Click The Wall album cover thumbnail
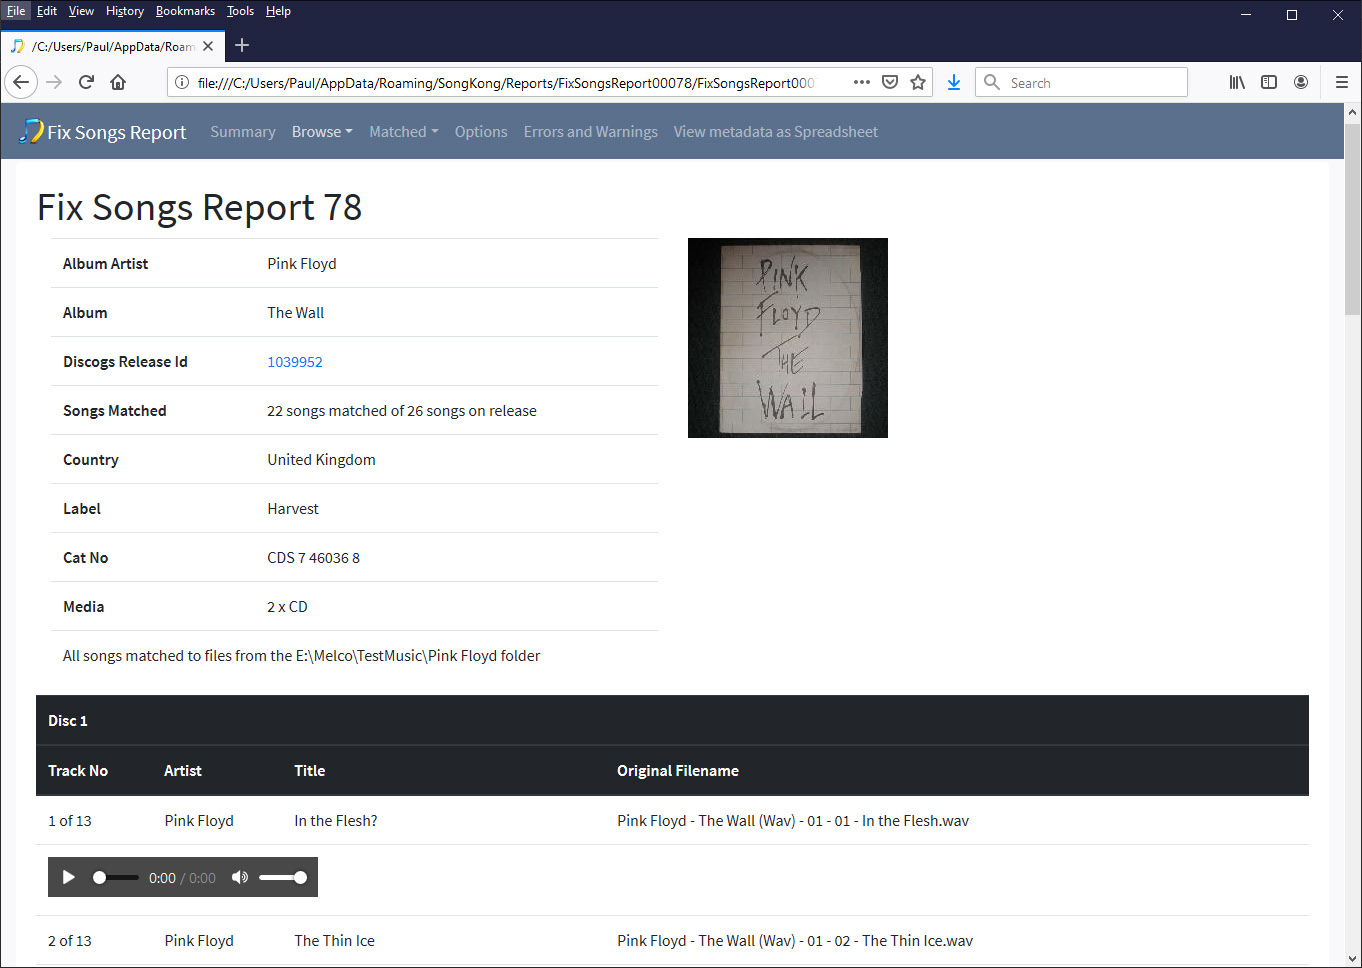This screenshot has height=968, width=1362. (788, 338)
